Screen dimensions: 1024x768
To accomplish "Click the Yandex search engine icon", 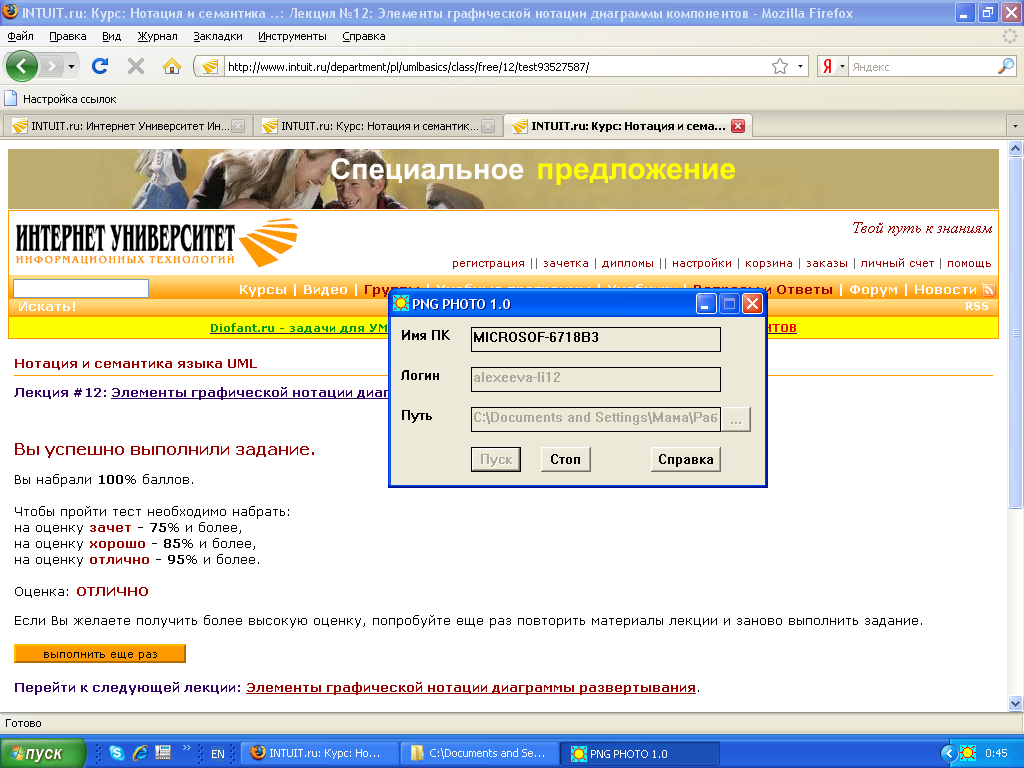I will click(827, 67).
